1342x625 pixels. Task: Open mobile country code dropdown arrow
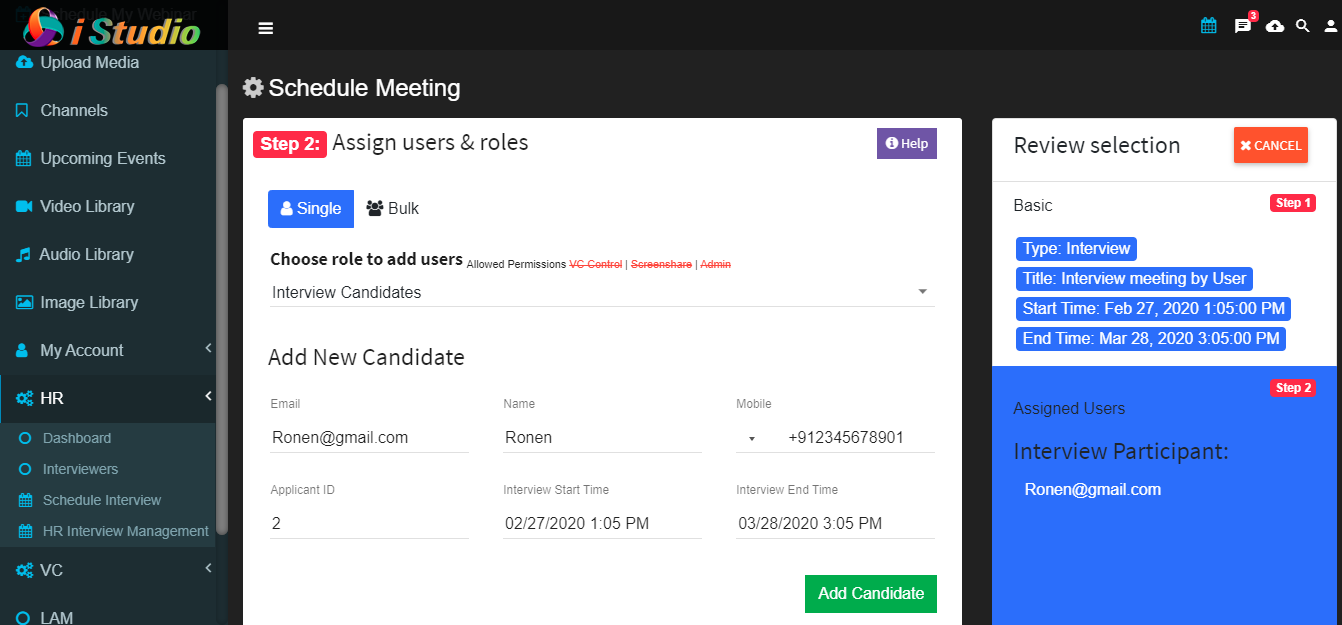(751, 439)
